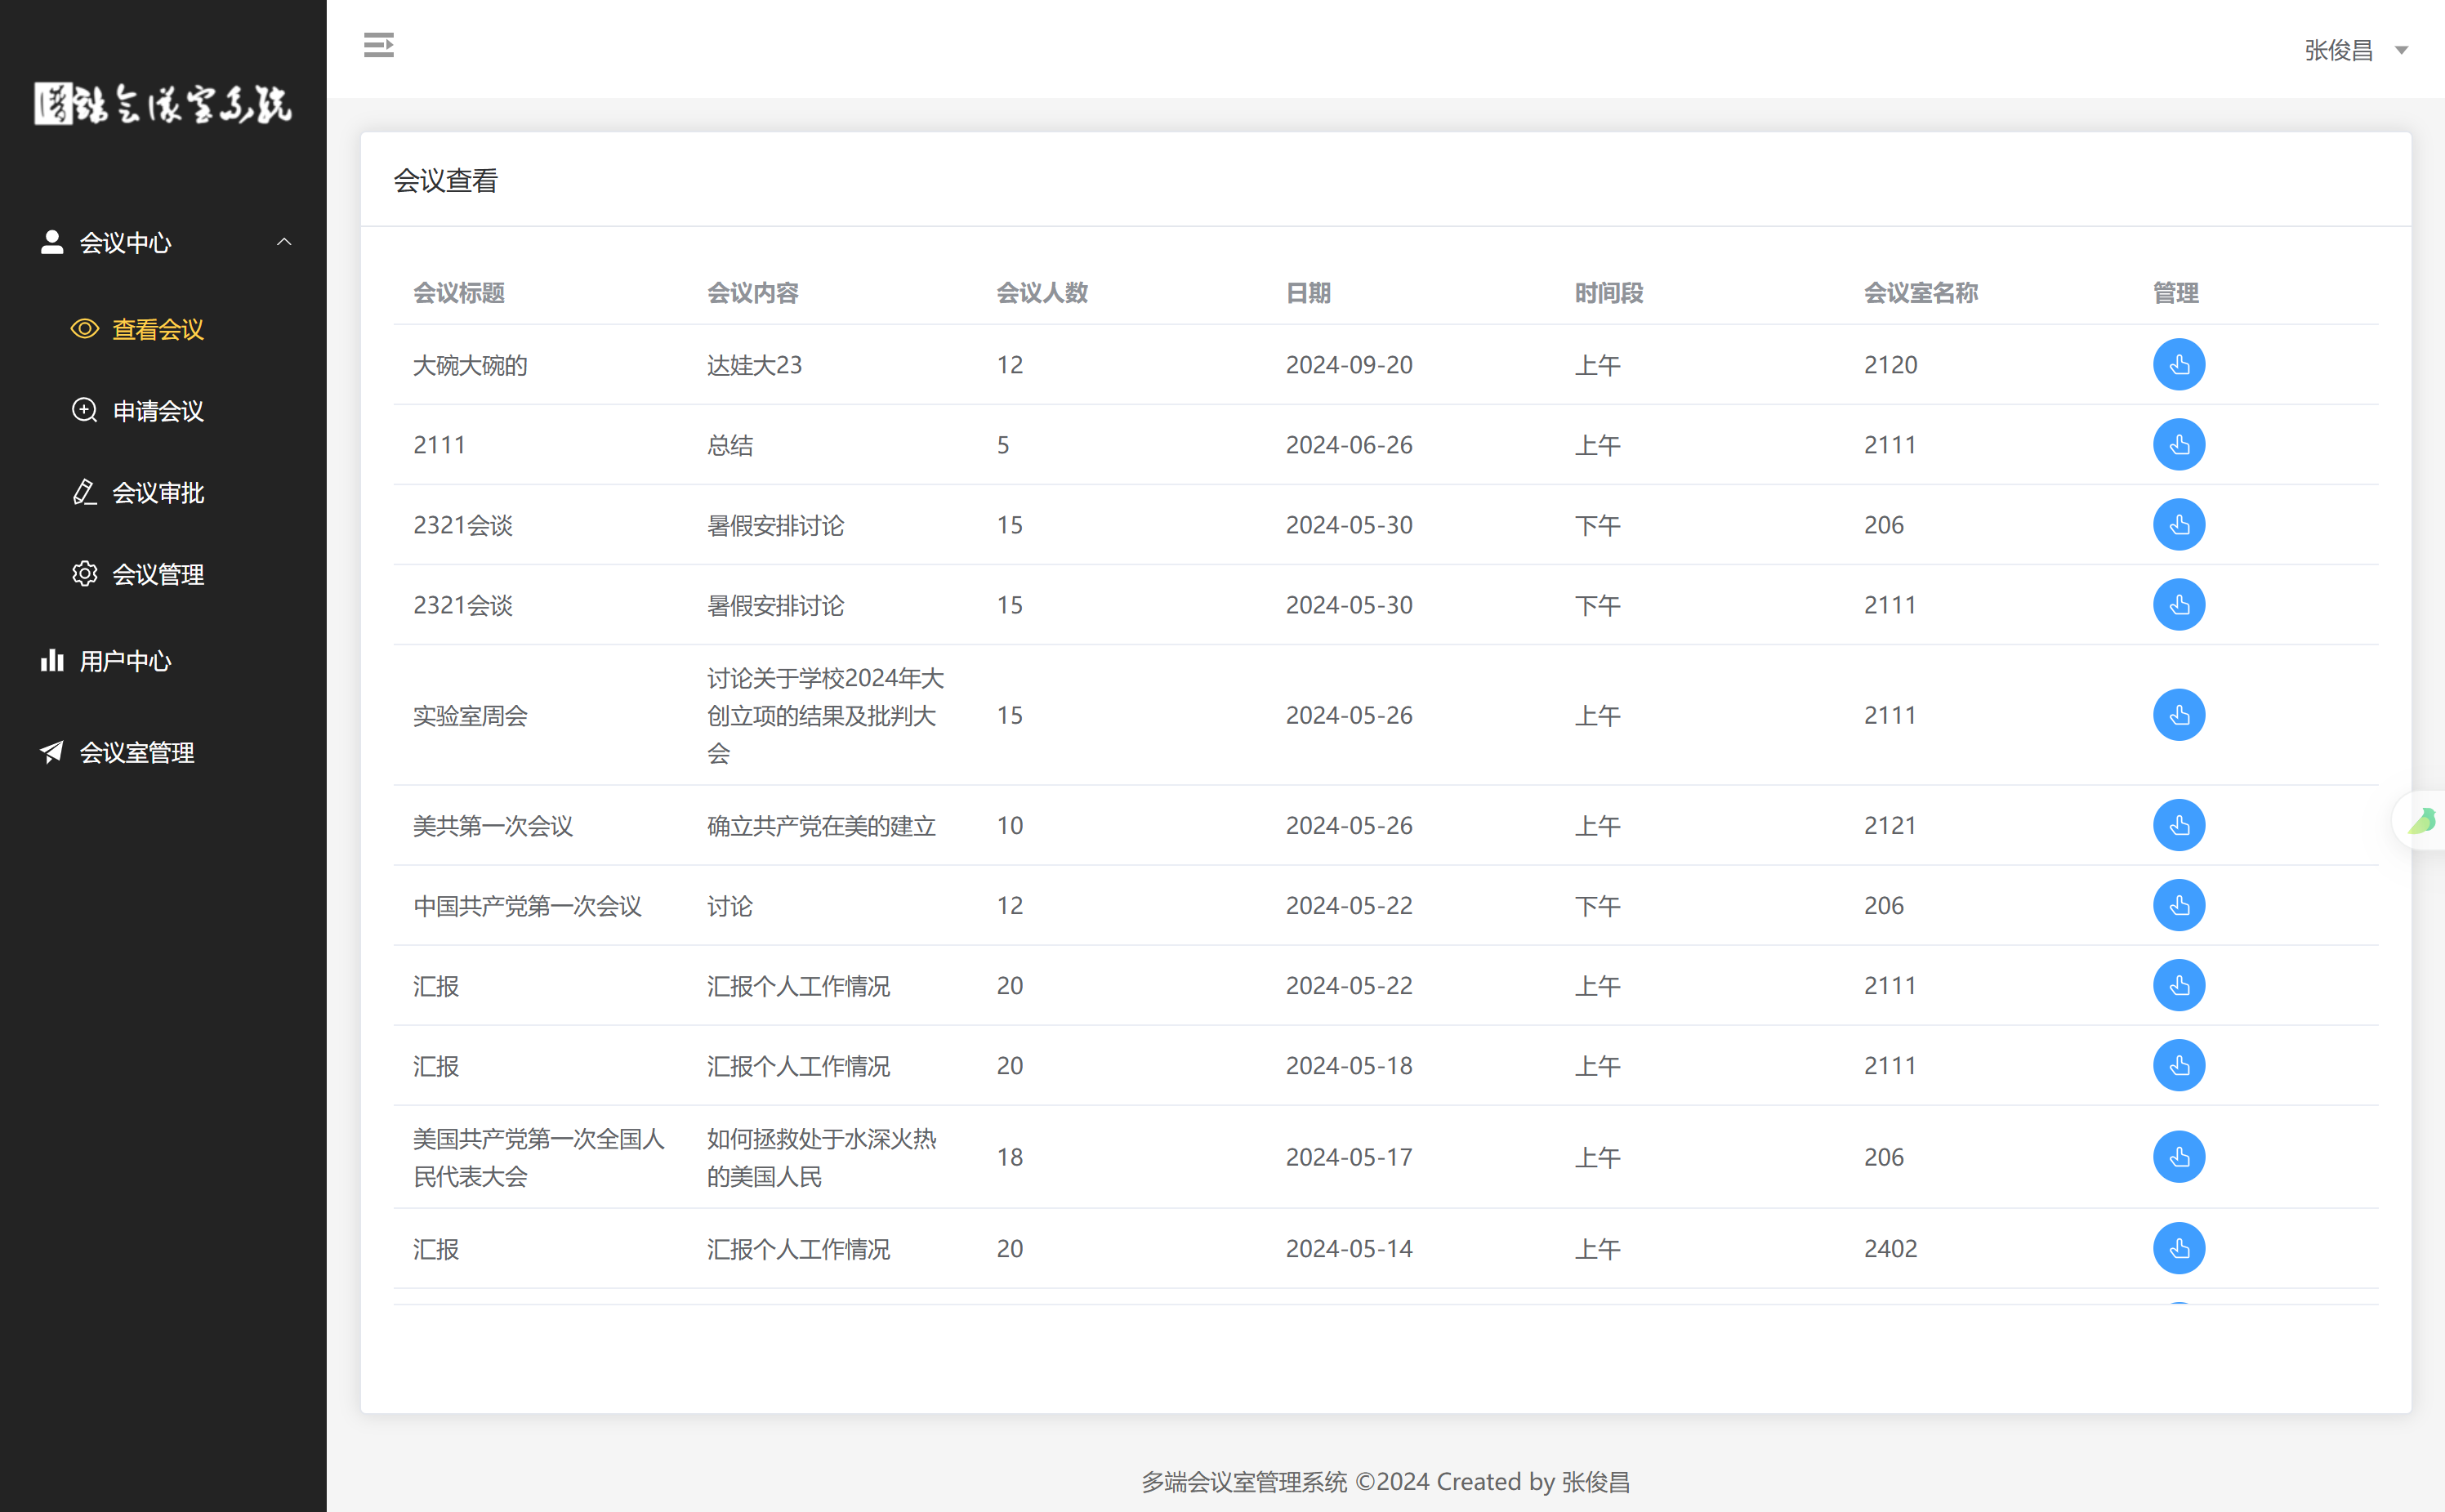The height and width of the screenshot is (1512, 2445).
Task: Go to 会议审批 menu item
Action: (158, 493)
